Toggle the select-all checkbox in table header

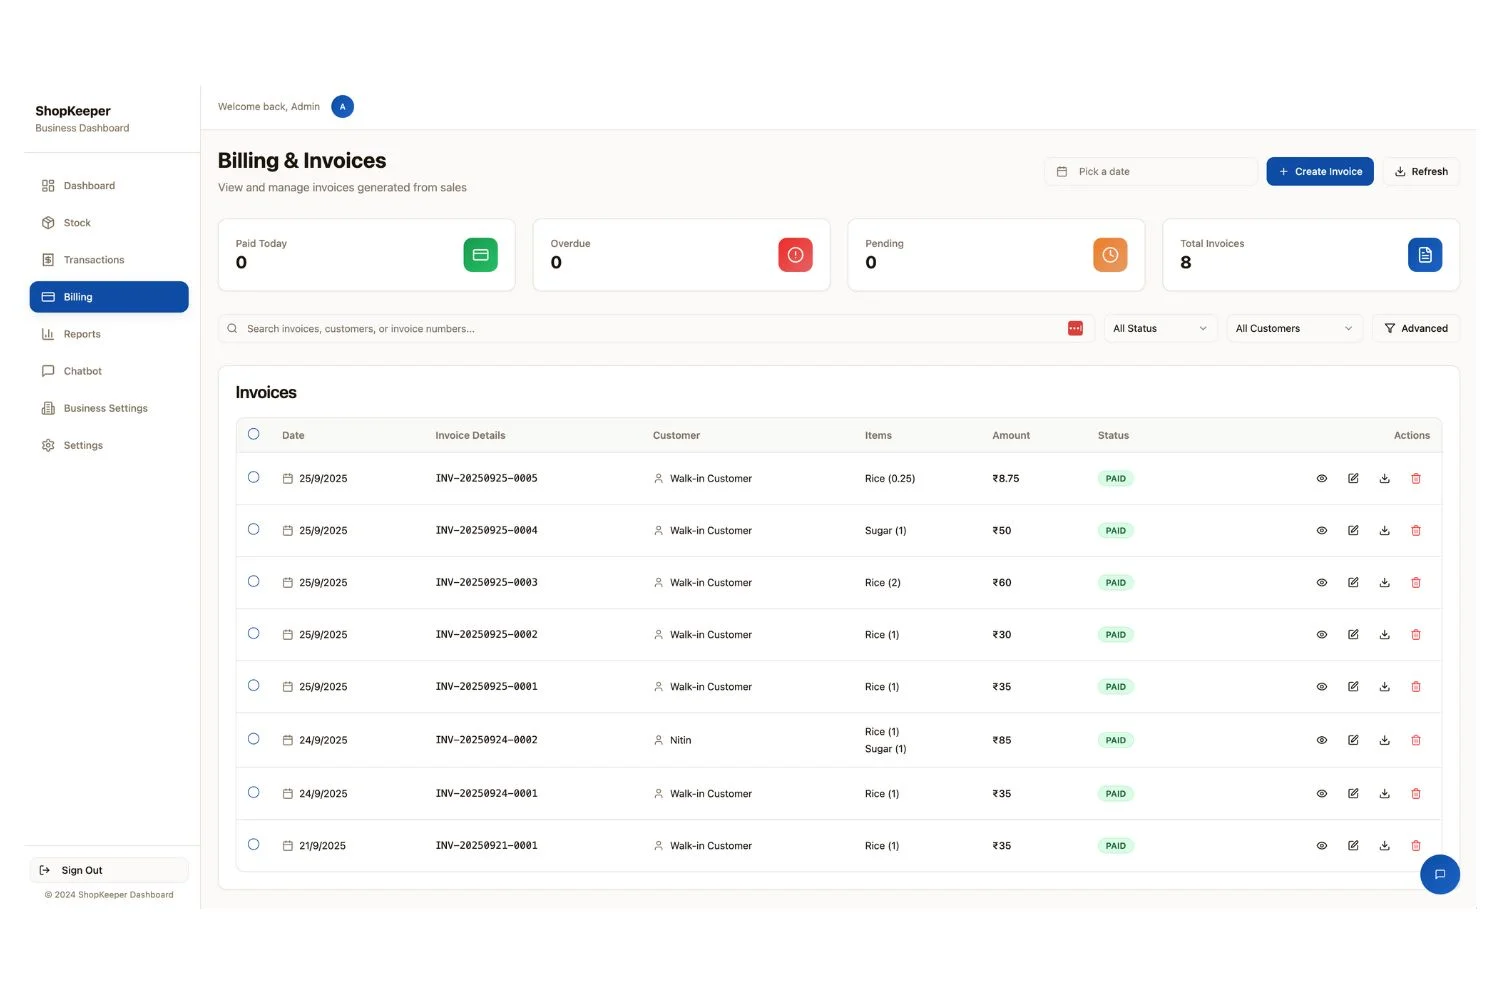254,434
